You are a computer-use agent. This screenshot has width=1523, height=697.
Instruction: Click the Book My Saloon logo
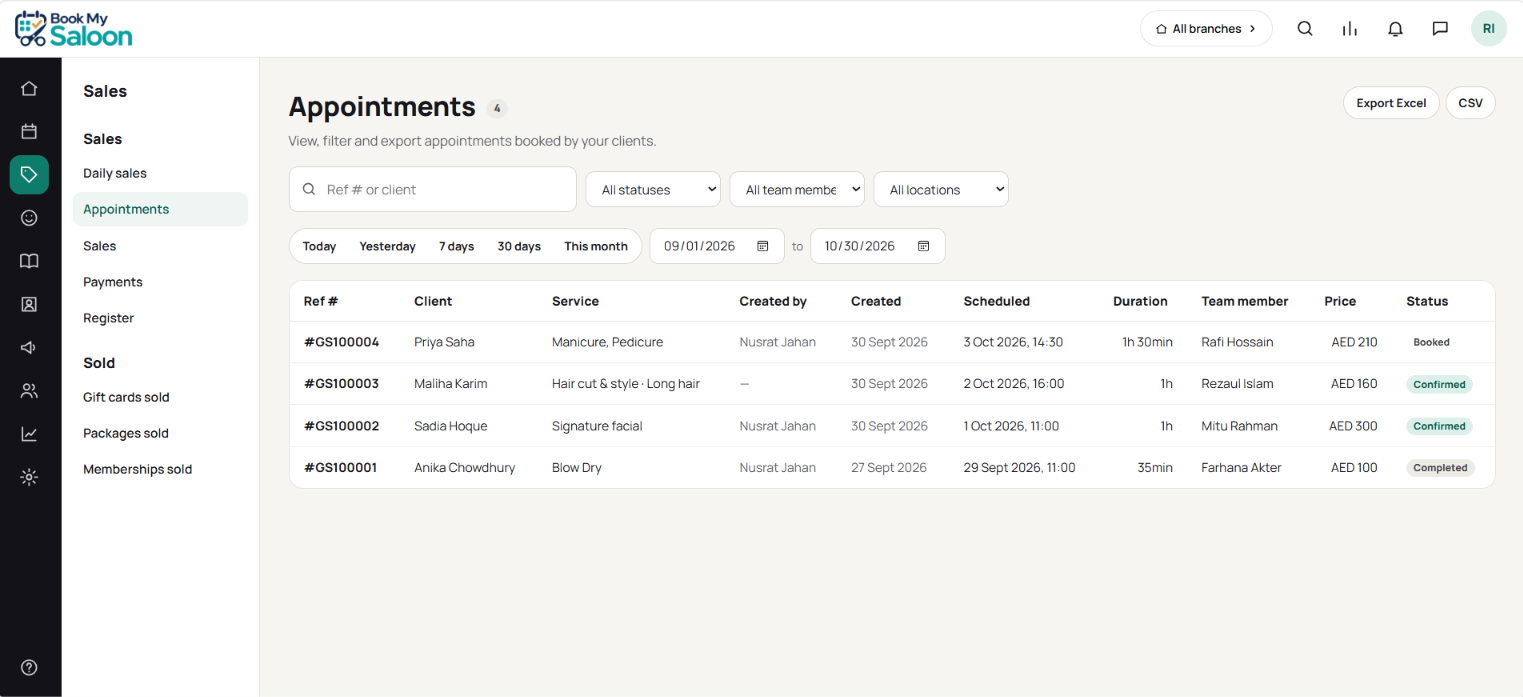click(73, 29)
